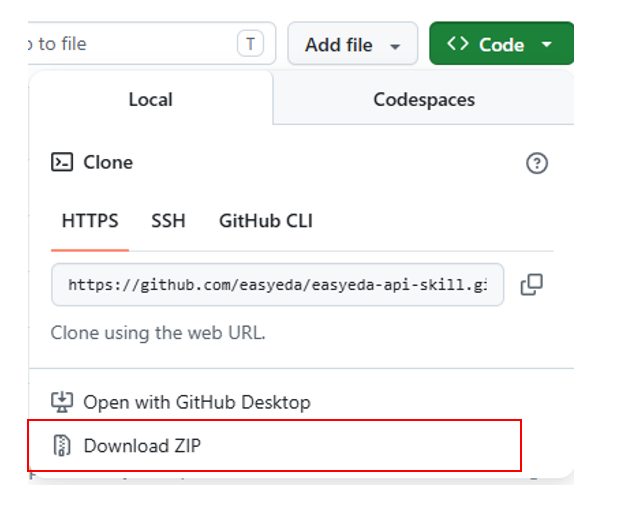Choose Download ZIP
This screenshot has width=618, height=515.
pyautogui.click(x=274, y=446)
